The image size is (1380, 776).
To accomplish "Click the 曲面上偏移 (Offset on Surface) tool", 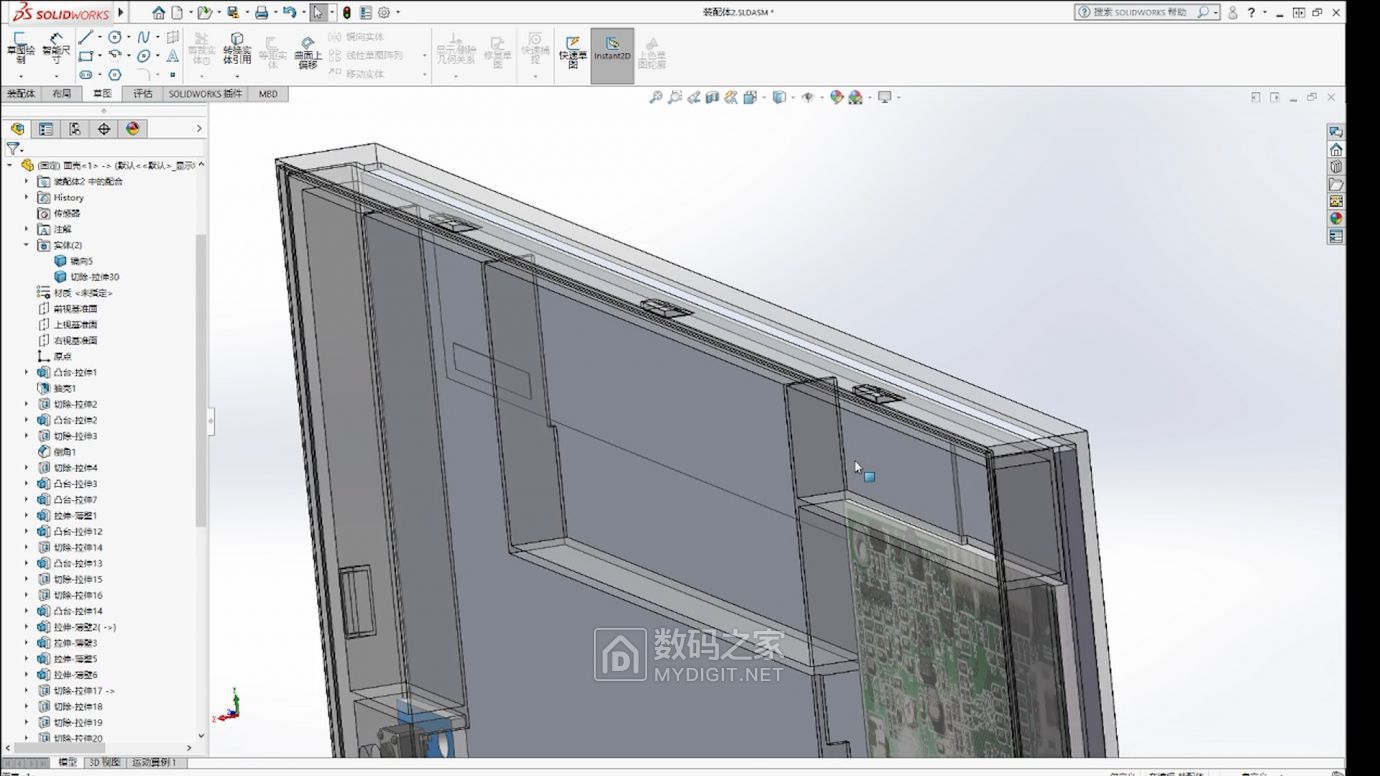I will point(307,52).
